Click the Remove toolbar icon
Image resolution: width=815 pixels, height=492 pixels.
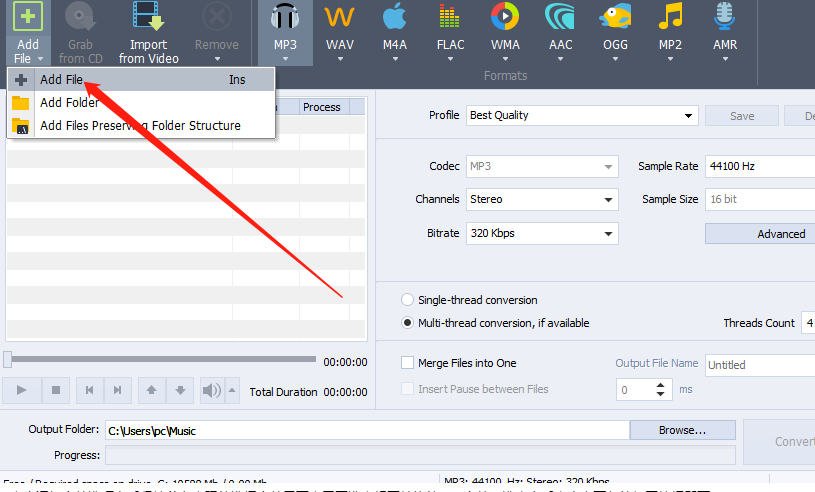tap(217, 17)
